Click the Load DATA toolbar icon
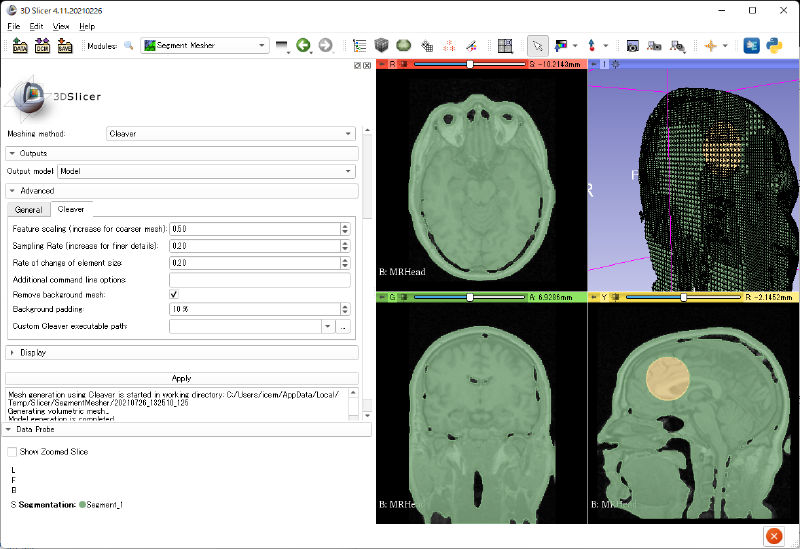Image resolution: width=800 pixels, height=549 pixels. coord(20,45)
